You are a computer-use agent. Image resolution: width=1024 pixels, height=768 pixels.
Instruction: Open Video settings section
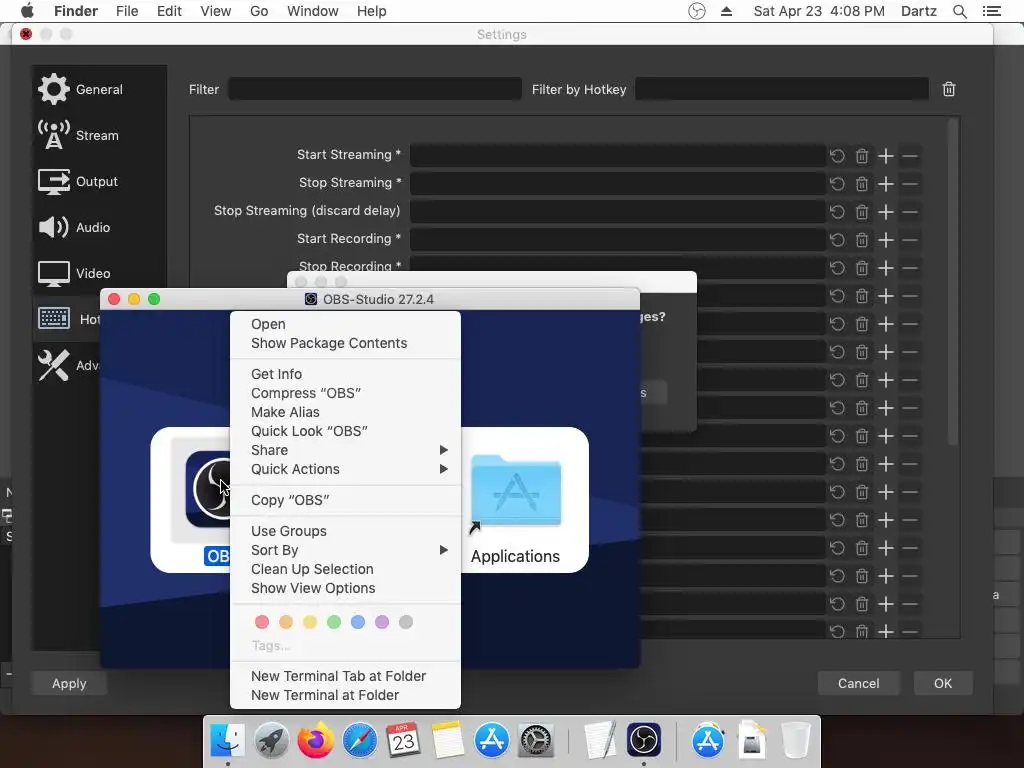pos(74,273)
